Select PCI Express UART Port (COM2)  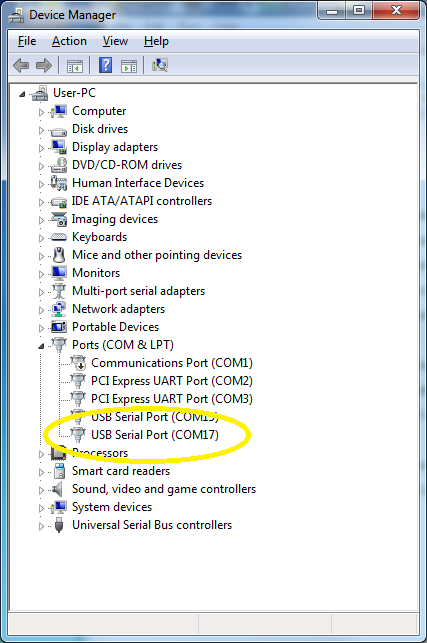click(x=171, y=381)
